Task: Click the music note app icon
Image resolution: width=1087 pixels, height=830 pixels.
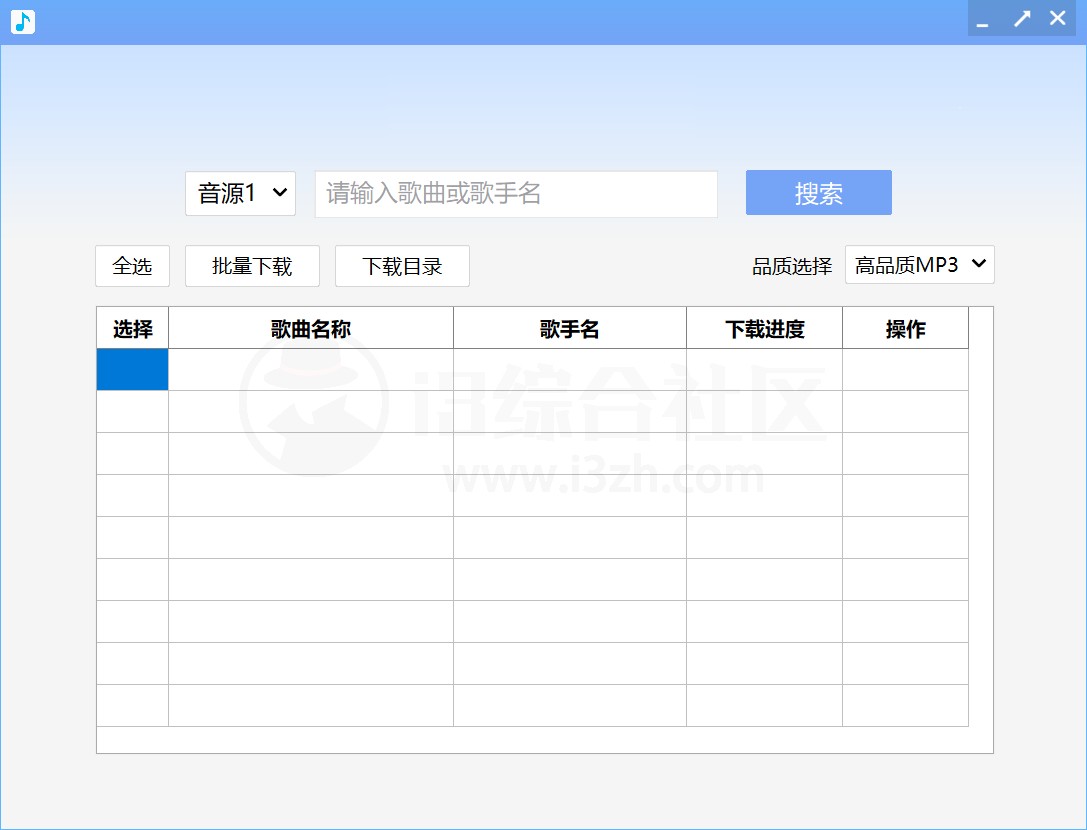Action: pyautogui.click(x=23, y=22)
